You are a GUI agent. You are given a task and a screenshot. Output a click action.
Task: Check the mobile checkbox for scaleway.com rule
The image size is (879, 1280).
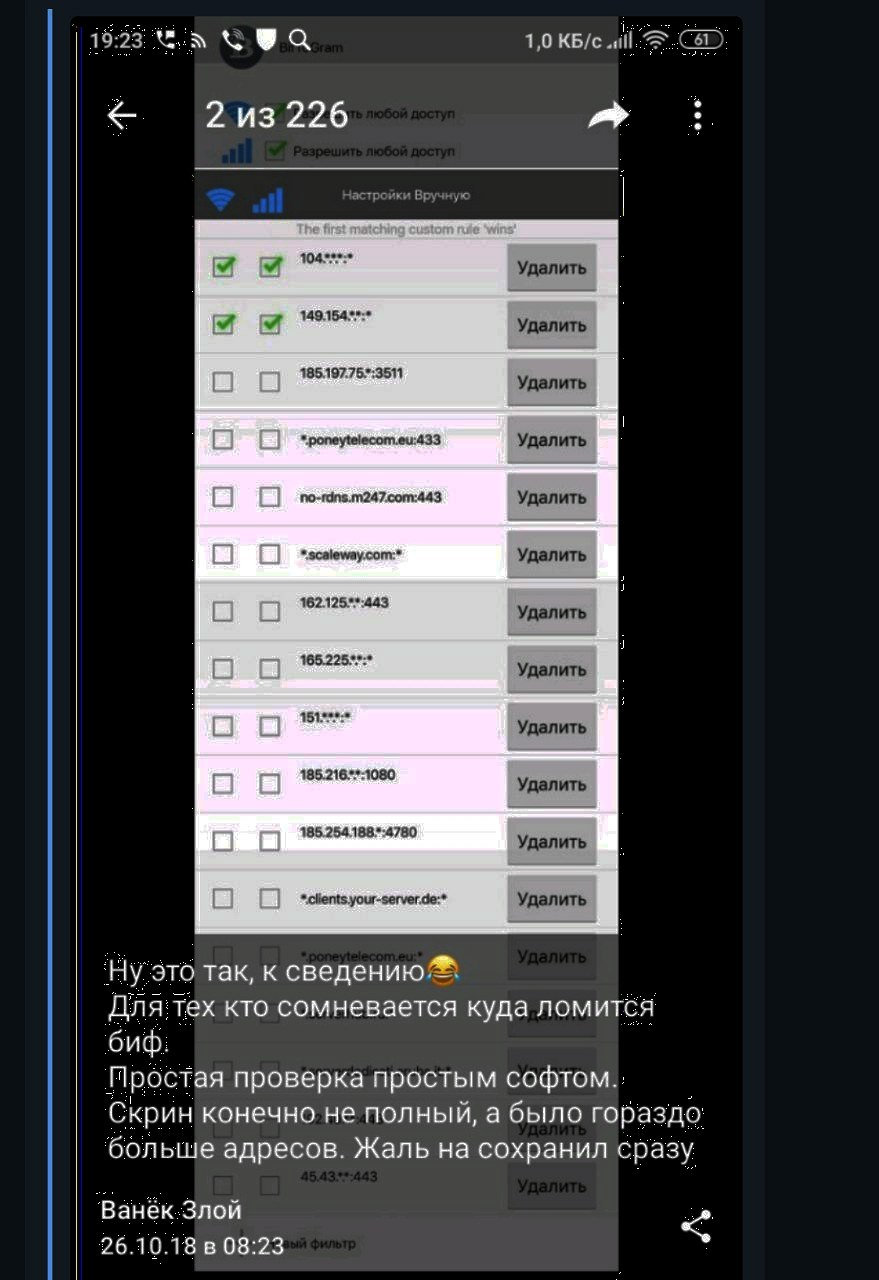[270, 555]
